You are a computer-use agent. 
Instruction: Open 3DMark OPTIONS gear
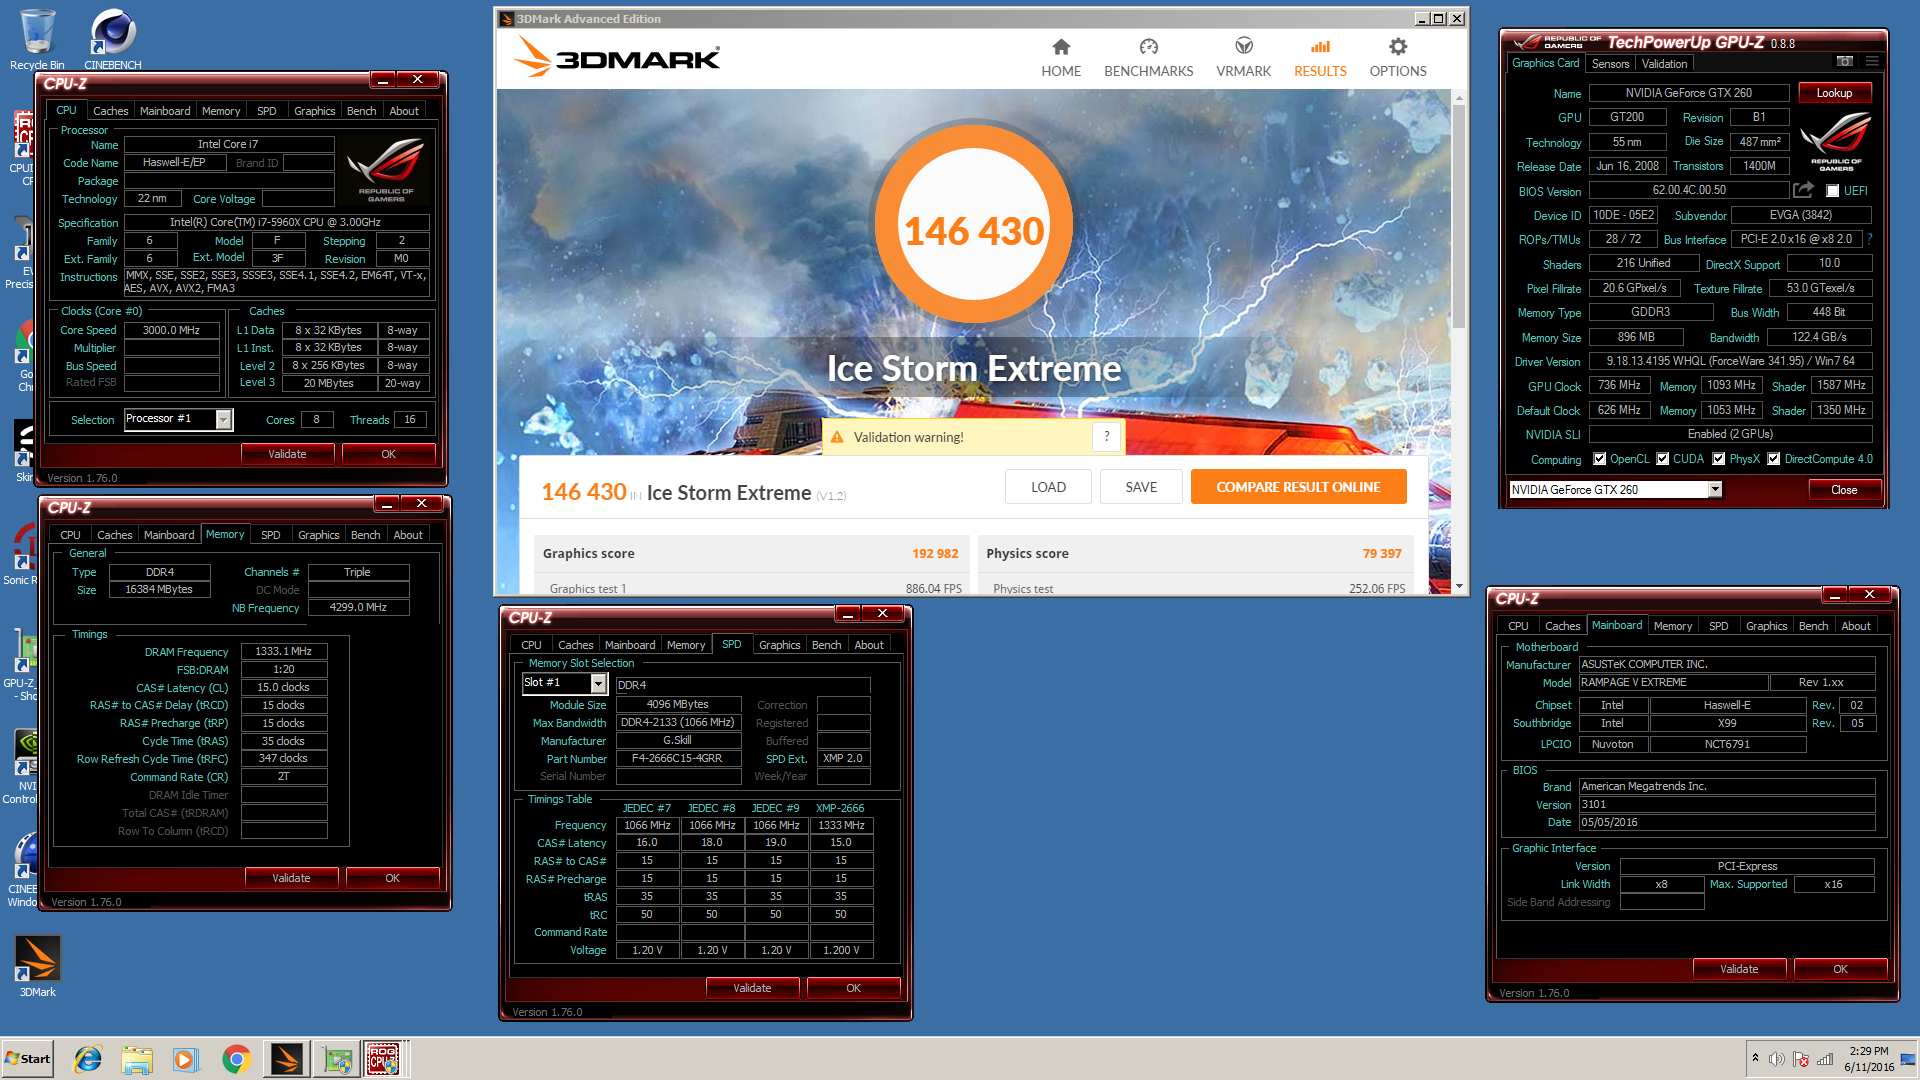1397,58
